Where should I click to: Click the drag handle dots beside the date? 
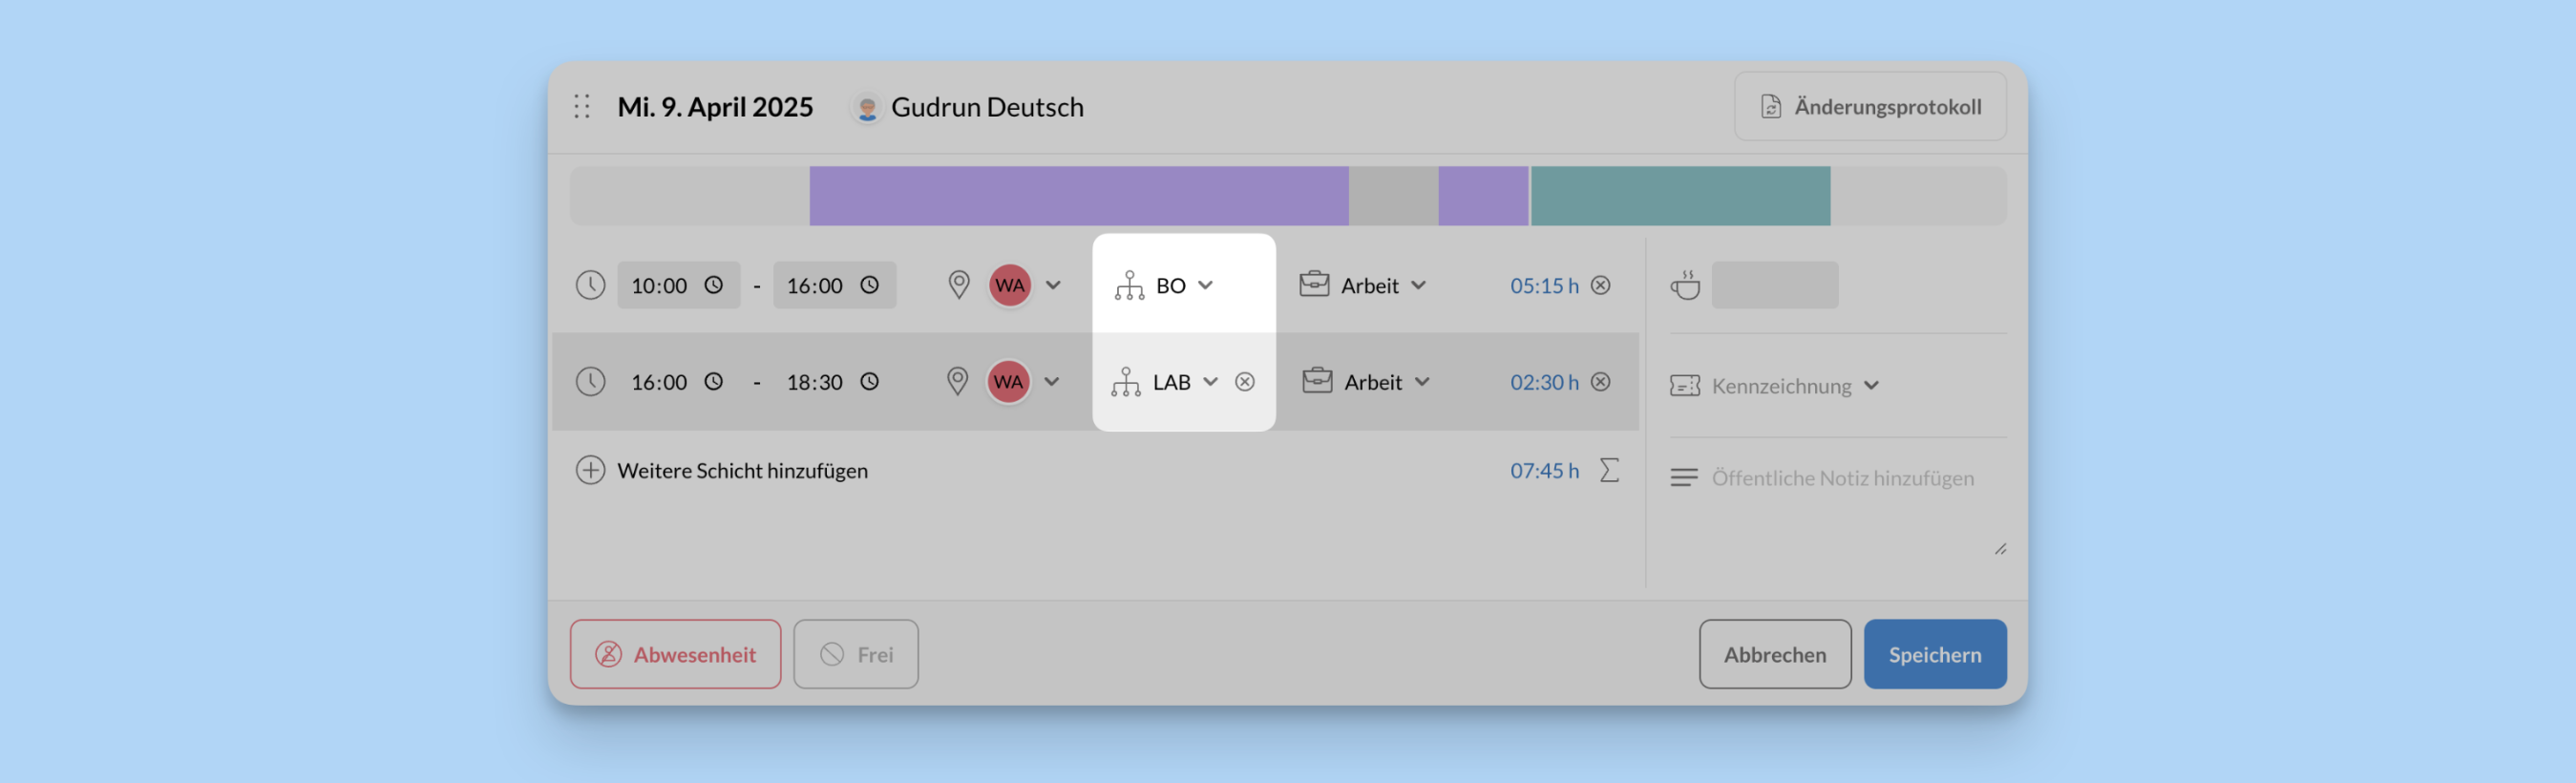[582, 107]
